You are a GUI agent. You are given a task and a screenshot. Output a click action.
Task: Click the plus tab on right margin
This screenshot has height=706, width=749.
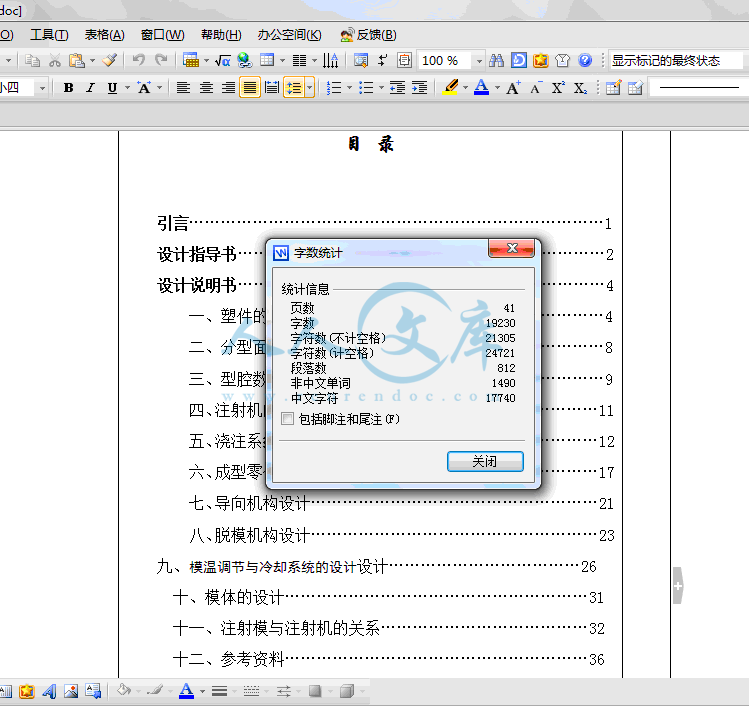pyautogui.click(x=678, y=586)
